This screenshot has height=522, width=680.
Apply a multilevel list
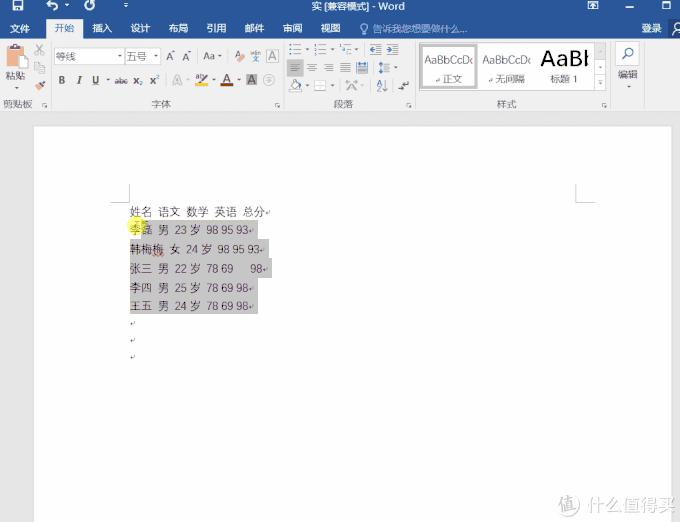[x=346, y=49]
